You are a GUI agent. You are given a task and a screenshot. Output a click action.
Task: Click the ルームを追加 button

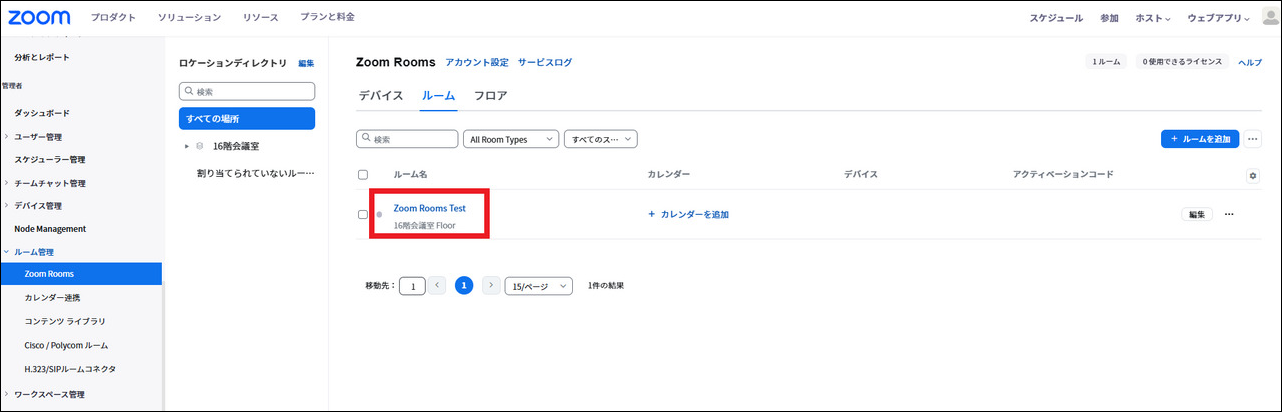[x=1200, y=139]
